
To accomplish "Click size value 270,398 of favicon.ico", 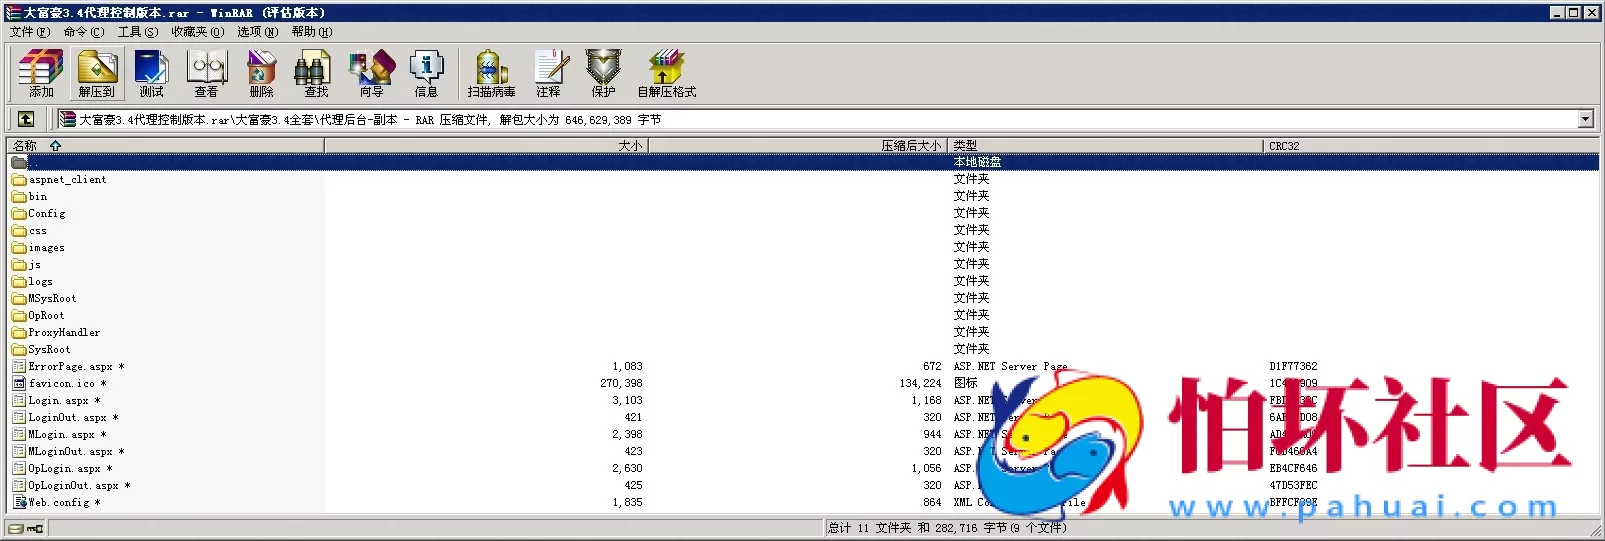I will pos(621,384).
